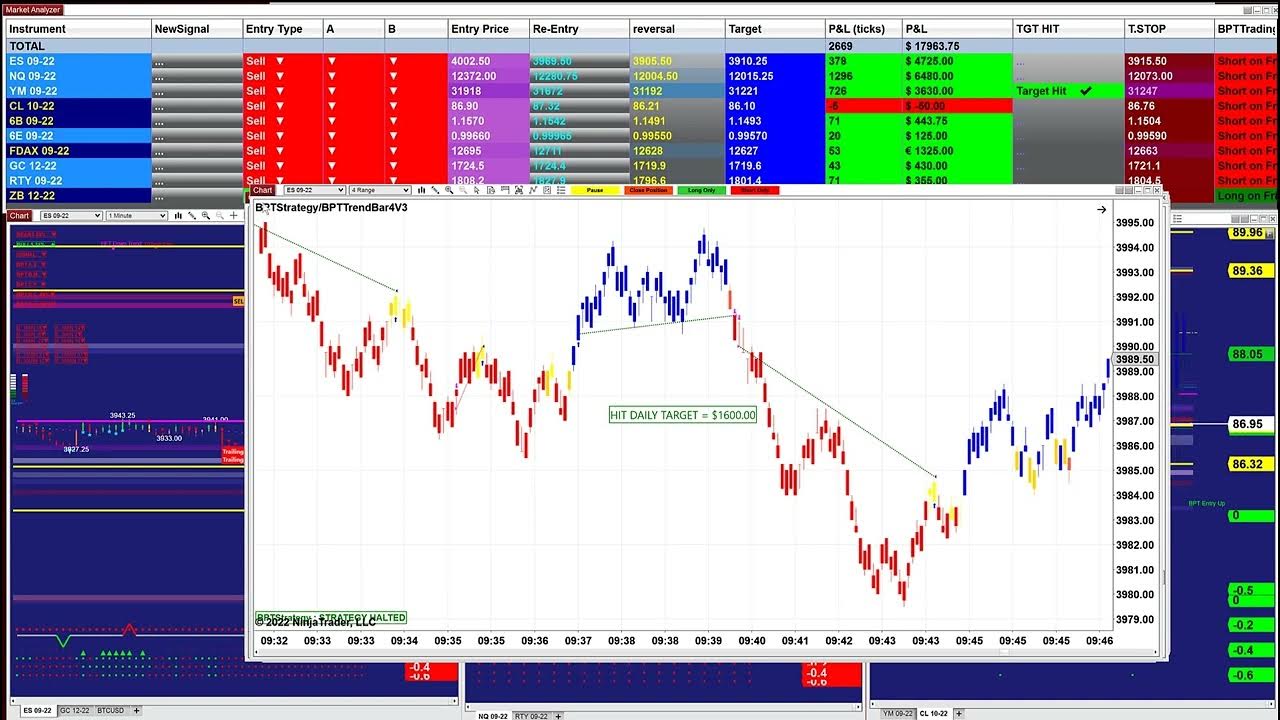This screenshot has height=720, width=1280.
Task: Click ES entry price cell 4002.50
Action: [488, 61]
